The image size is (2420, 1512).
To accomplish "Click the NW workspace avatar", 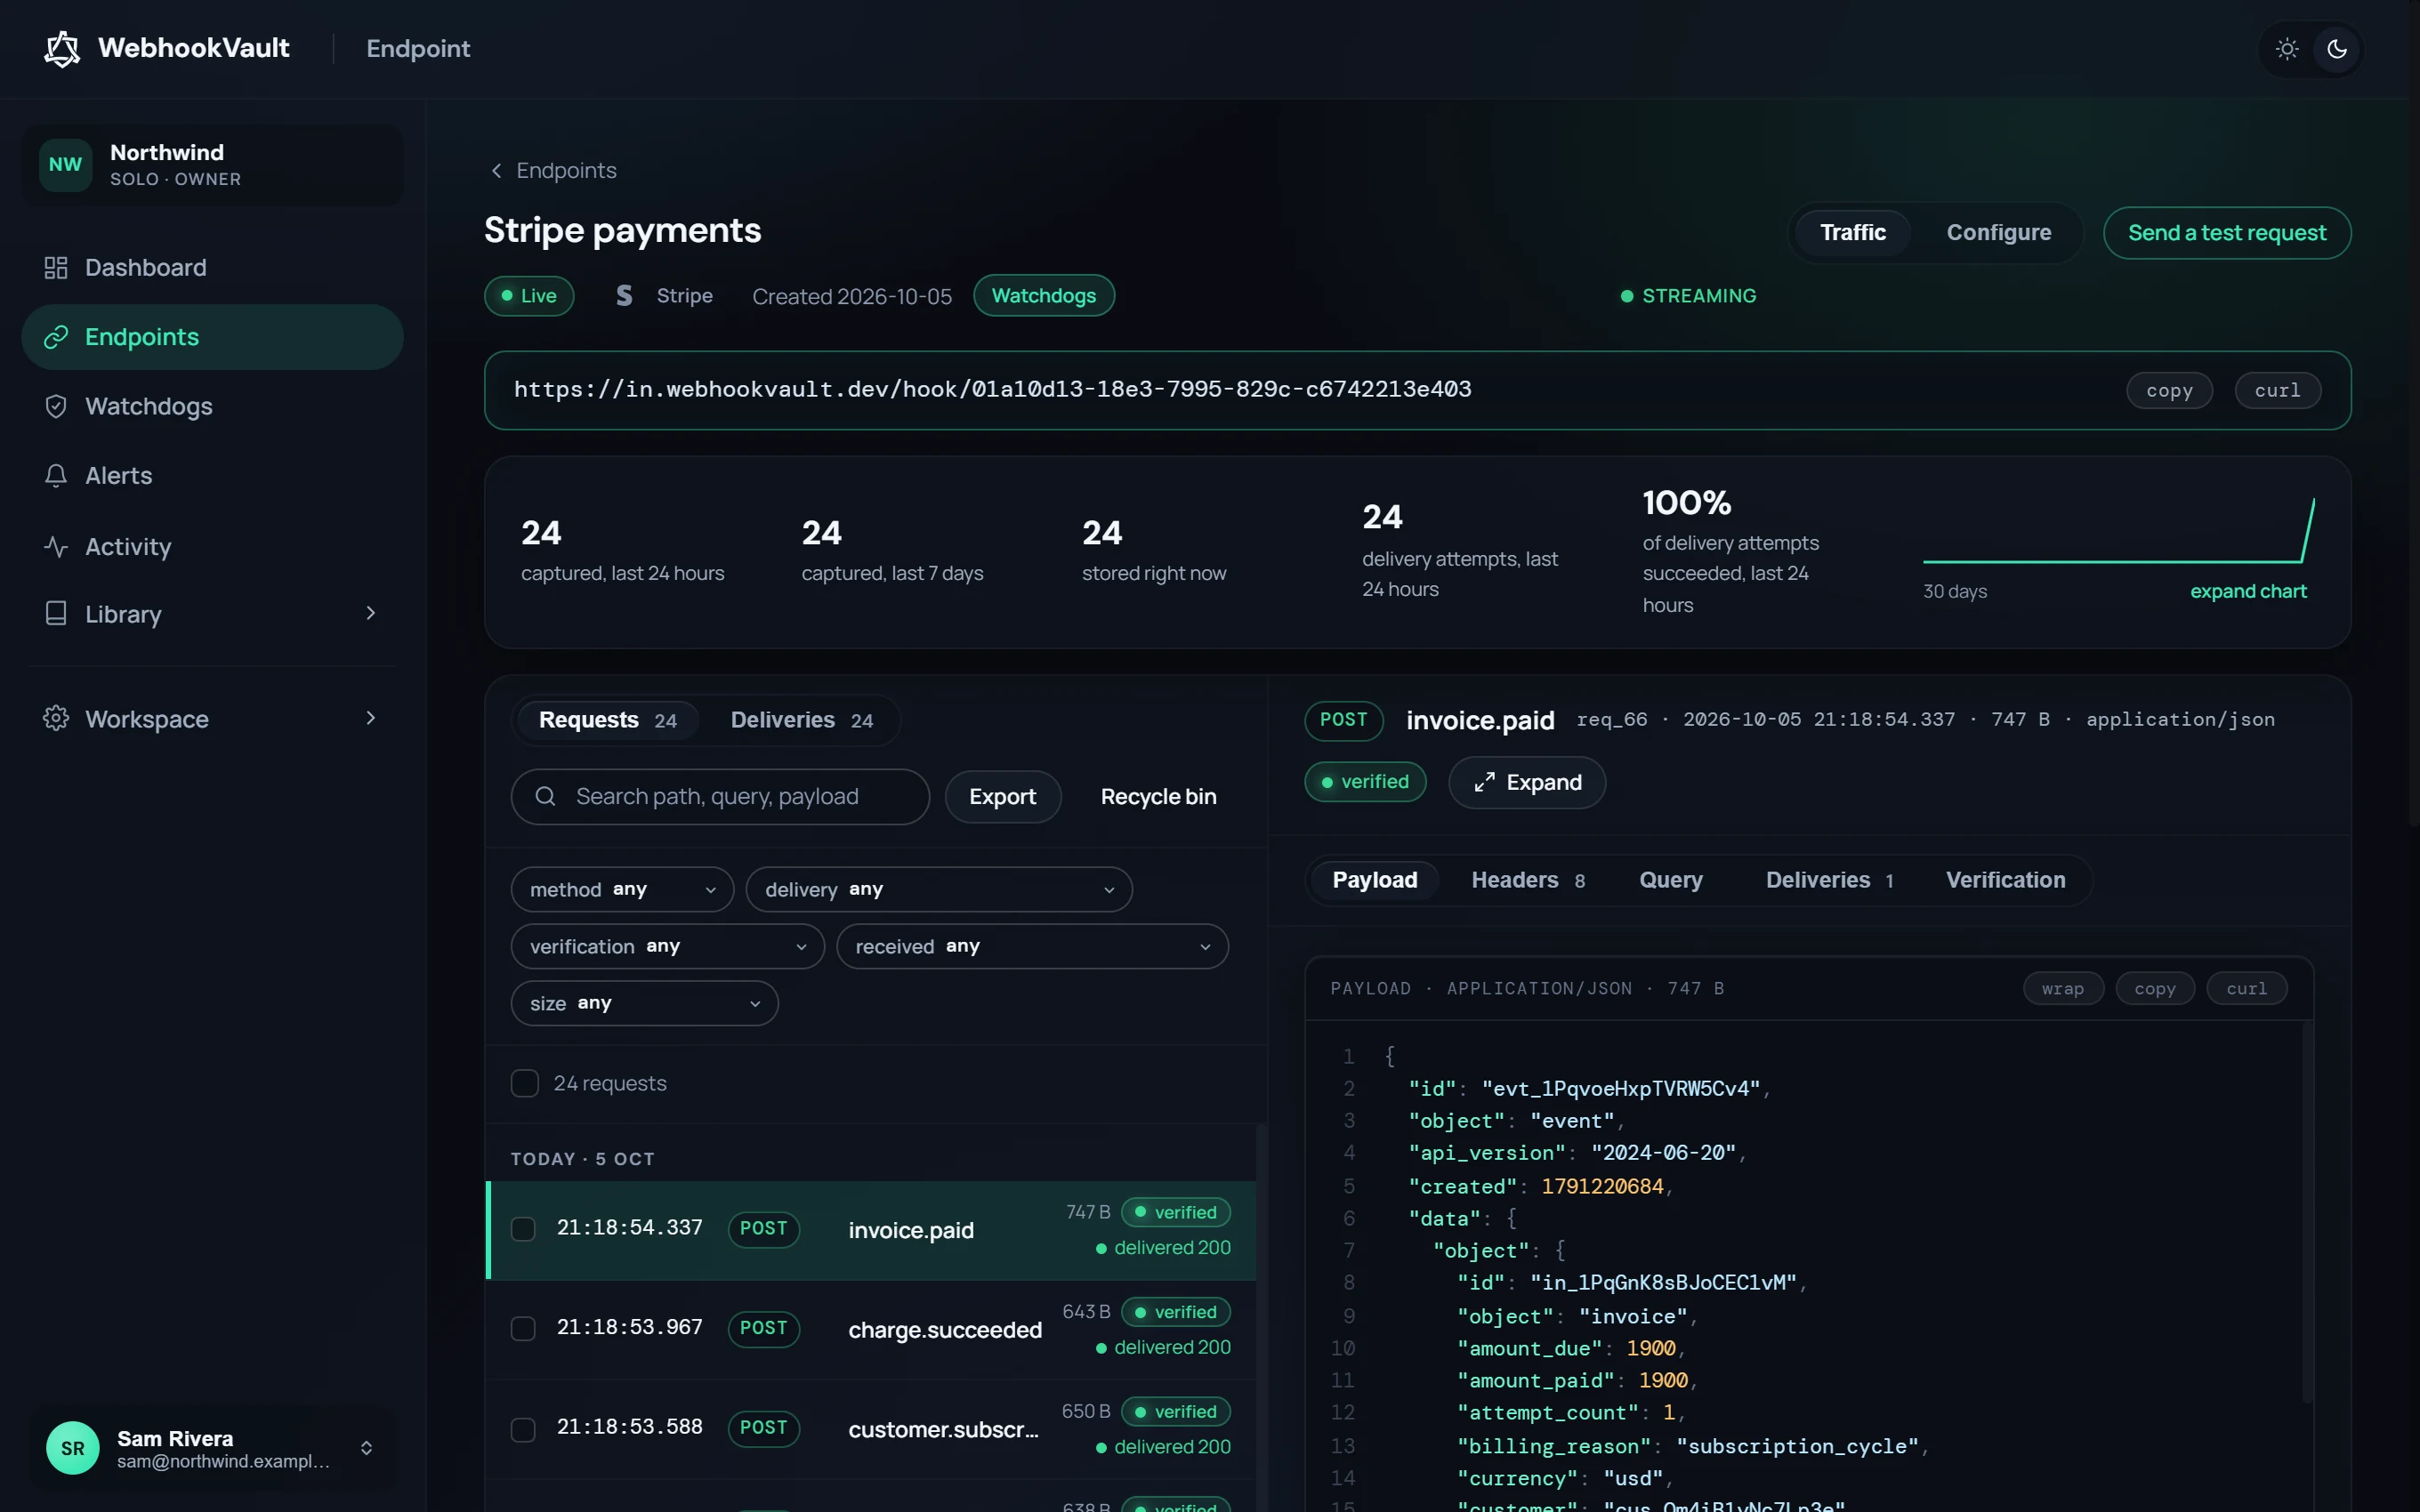I will click(66, 164).
